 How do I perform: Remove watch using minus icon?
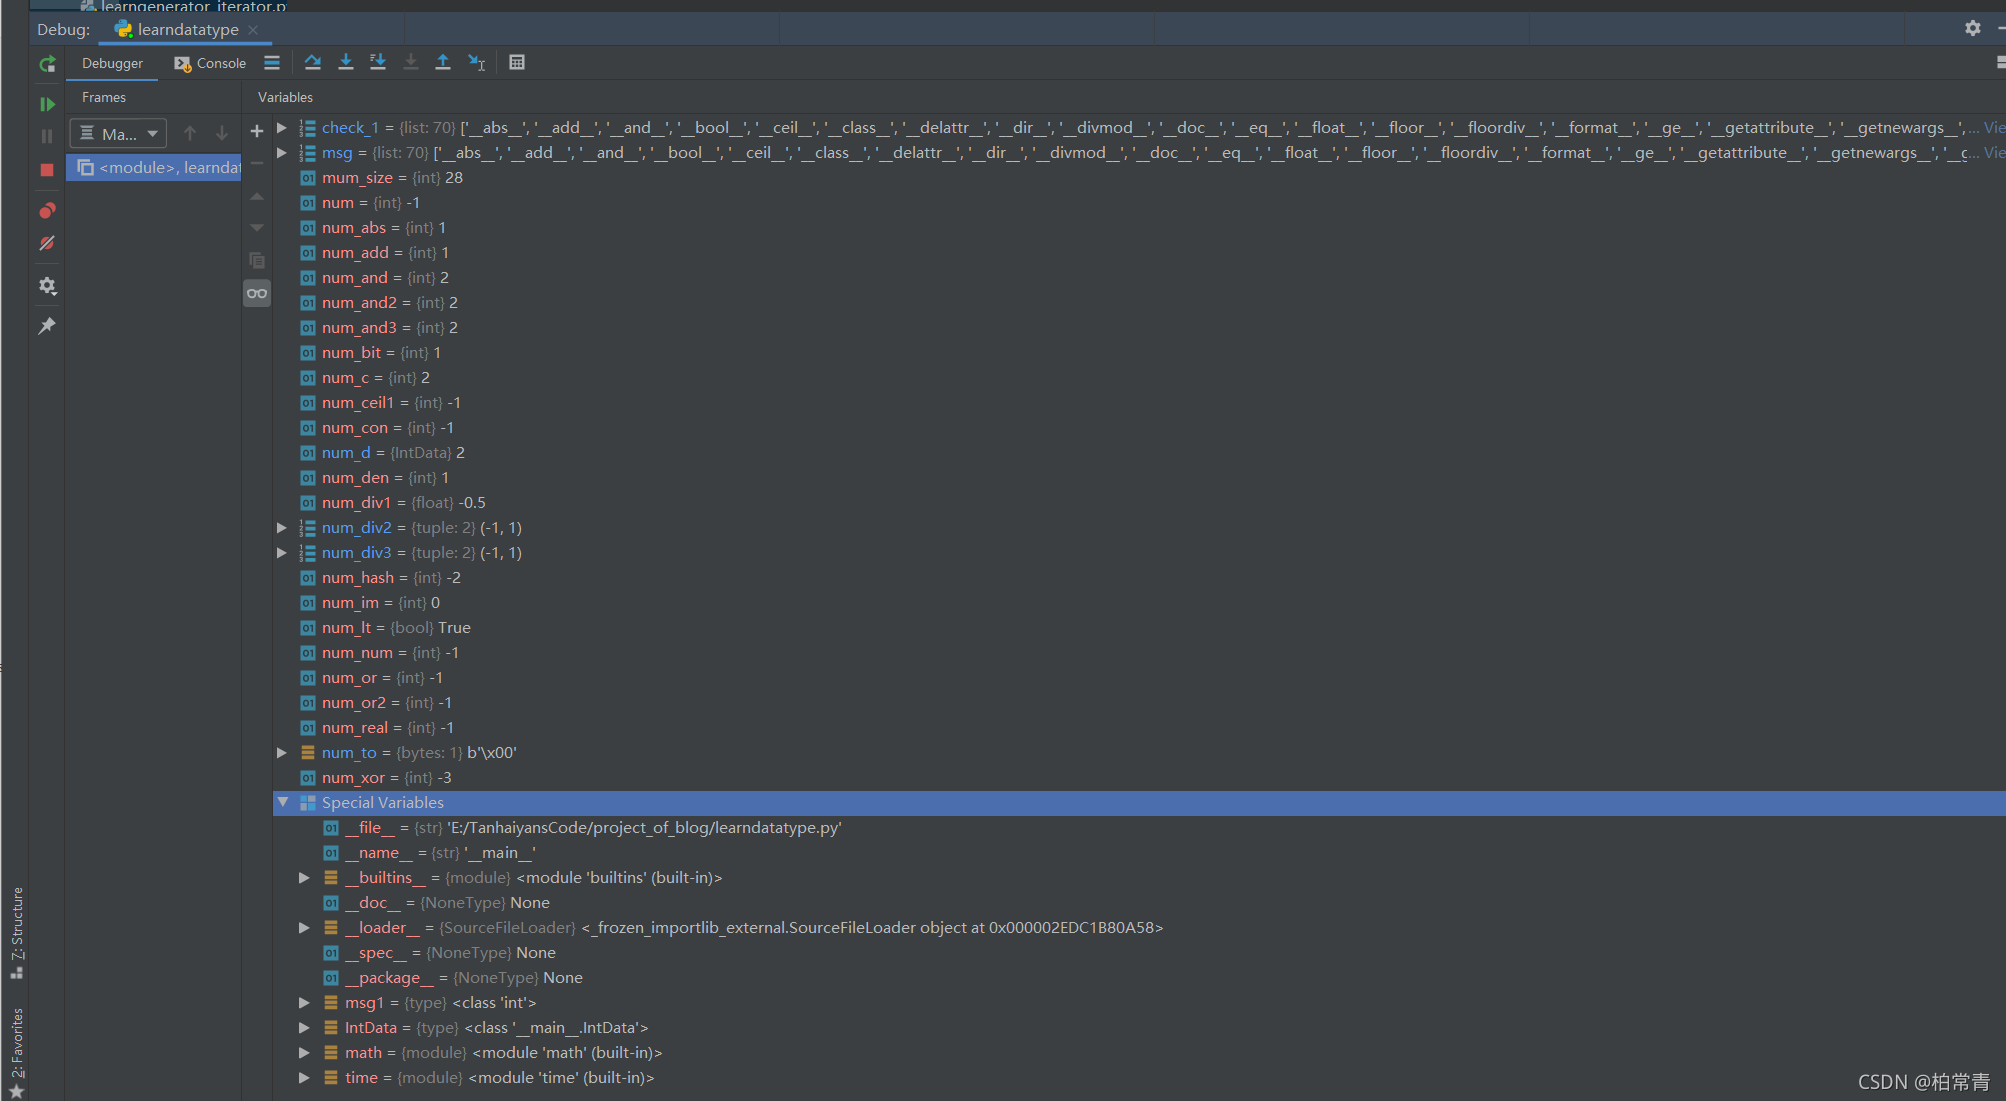pyautogui.click(x=257, y=163)
